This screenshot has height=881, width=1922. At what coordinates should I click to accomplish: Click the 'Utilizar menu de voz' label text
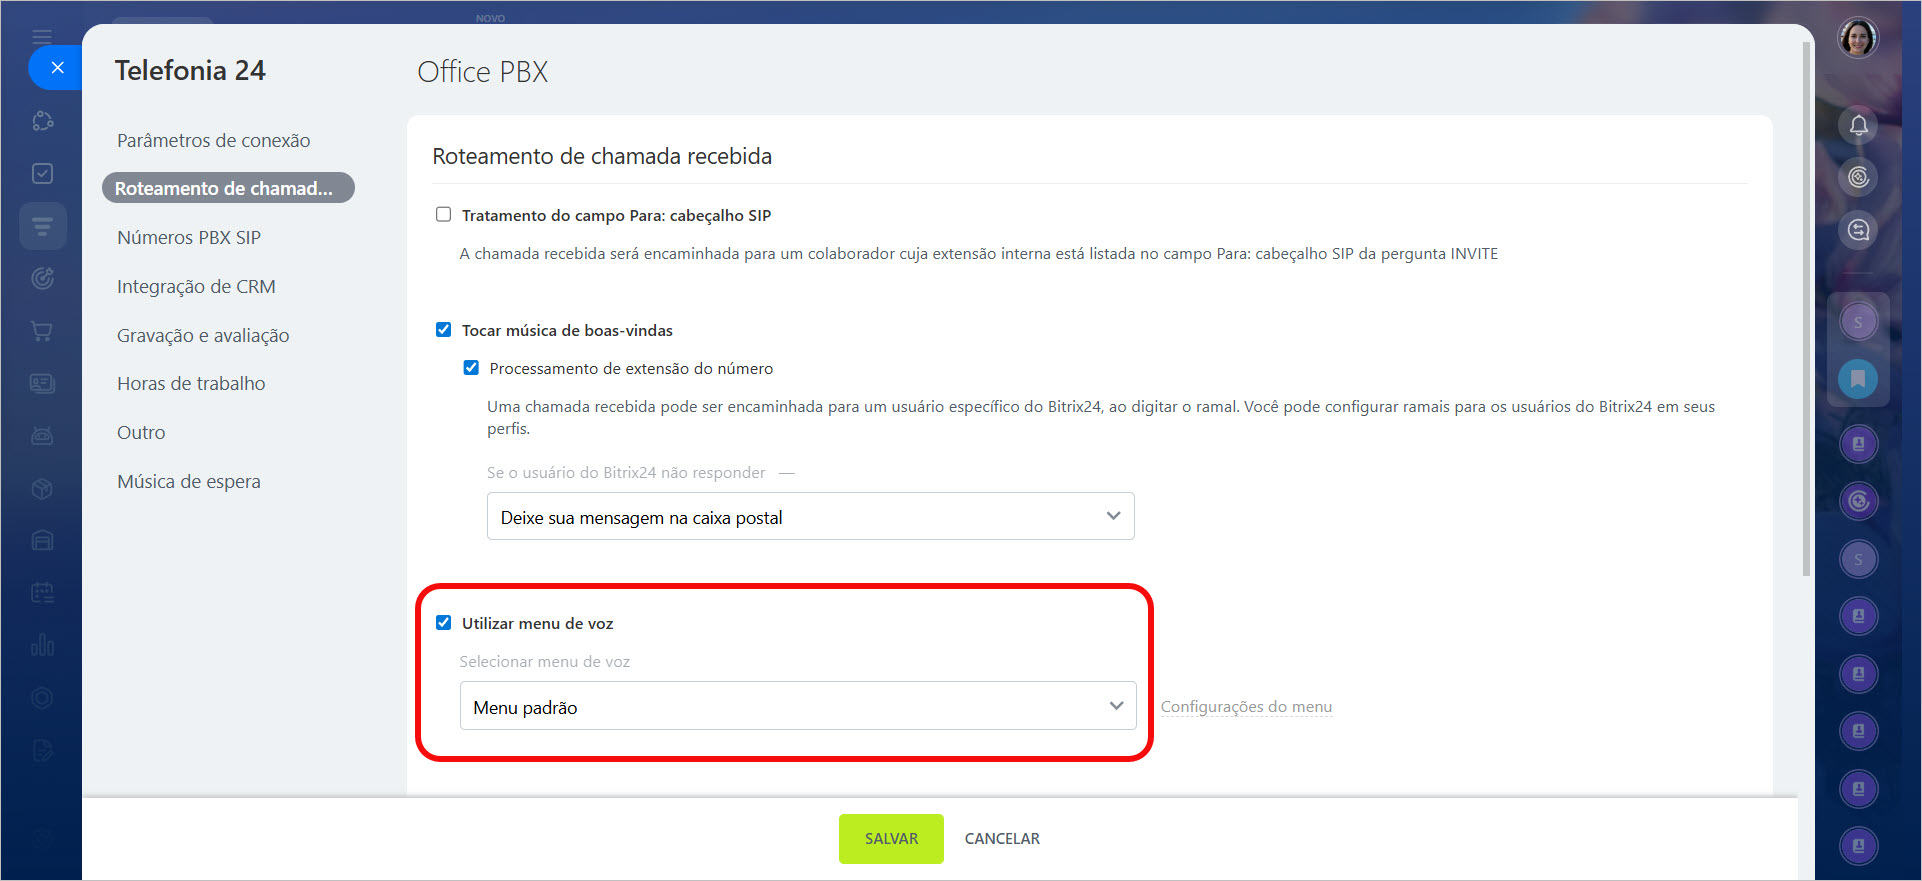537,623
